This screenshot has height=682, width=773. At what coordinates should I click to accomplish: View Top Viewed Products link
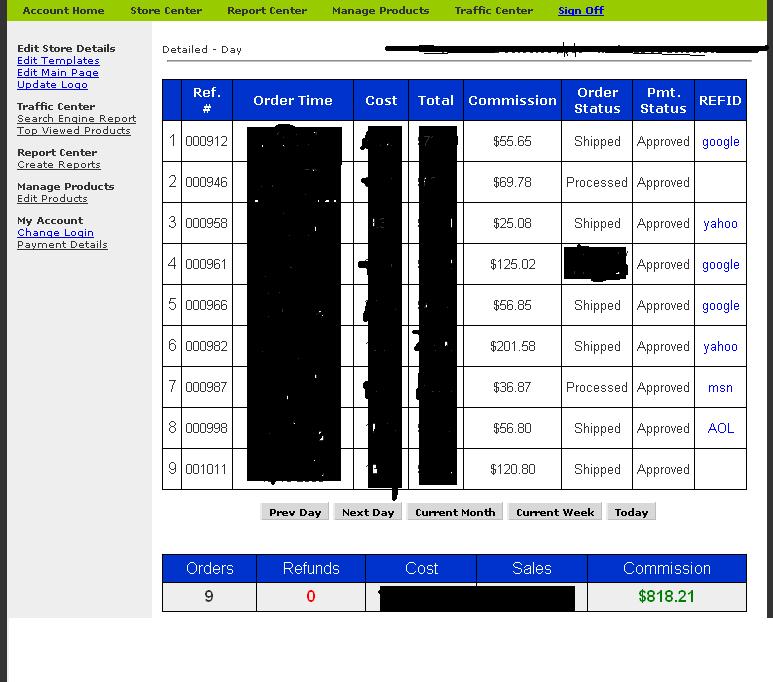pyautogui.click(x=73, y=131)
